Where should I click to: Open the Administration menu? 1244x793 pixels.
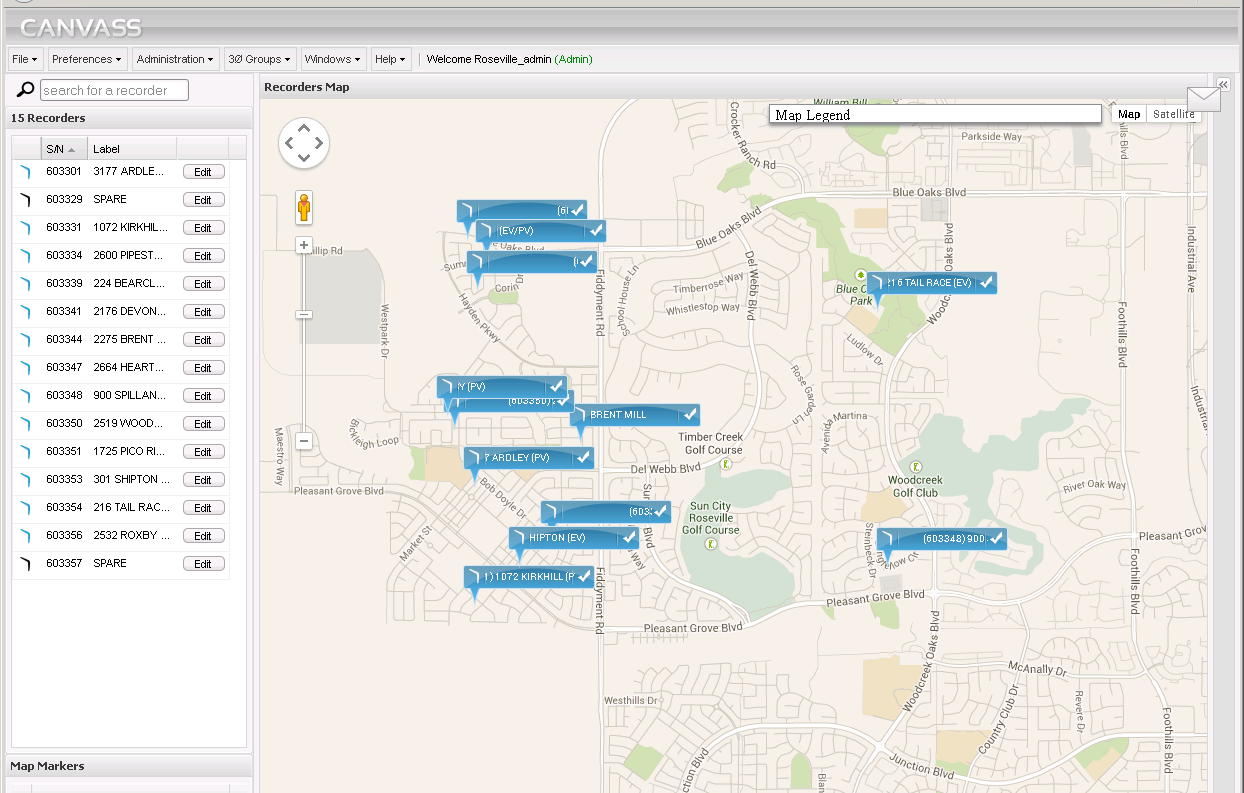(x=174, y=59)
